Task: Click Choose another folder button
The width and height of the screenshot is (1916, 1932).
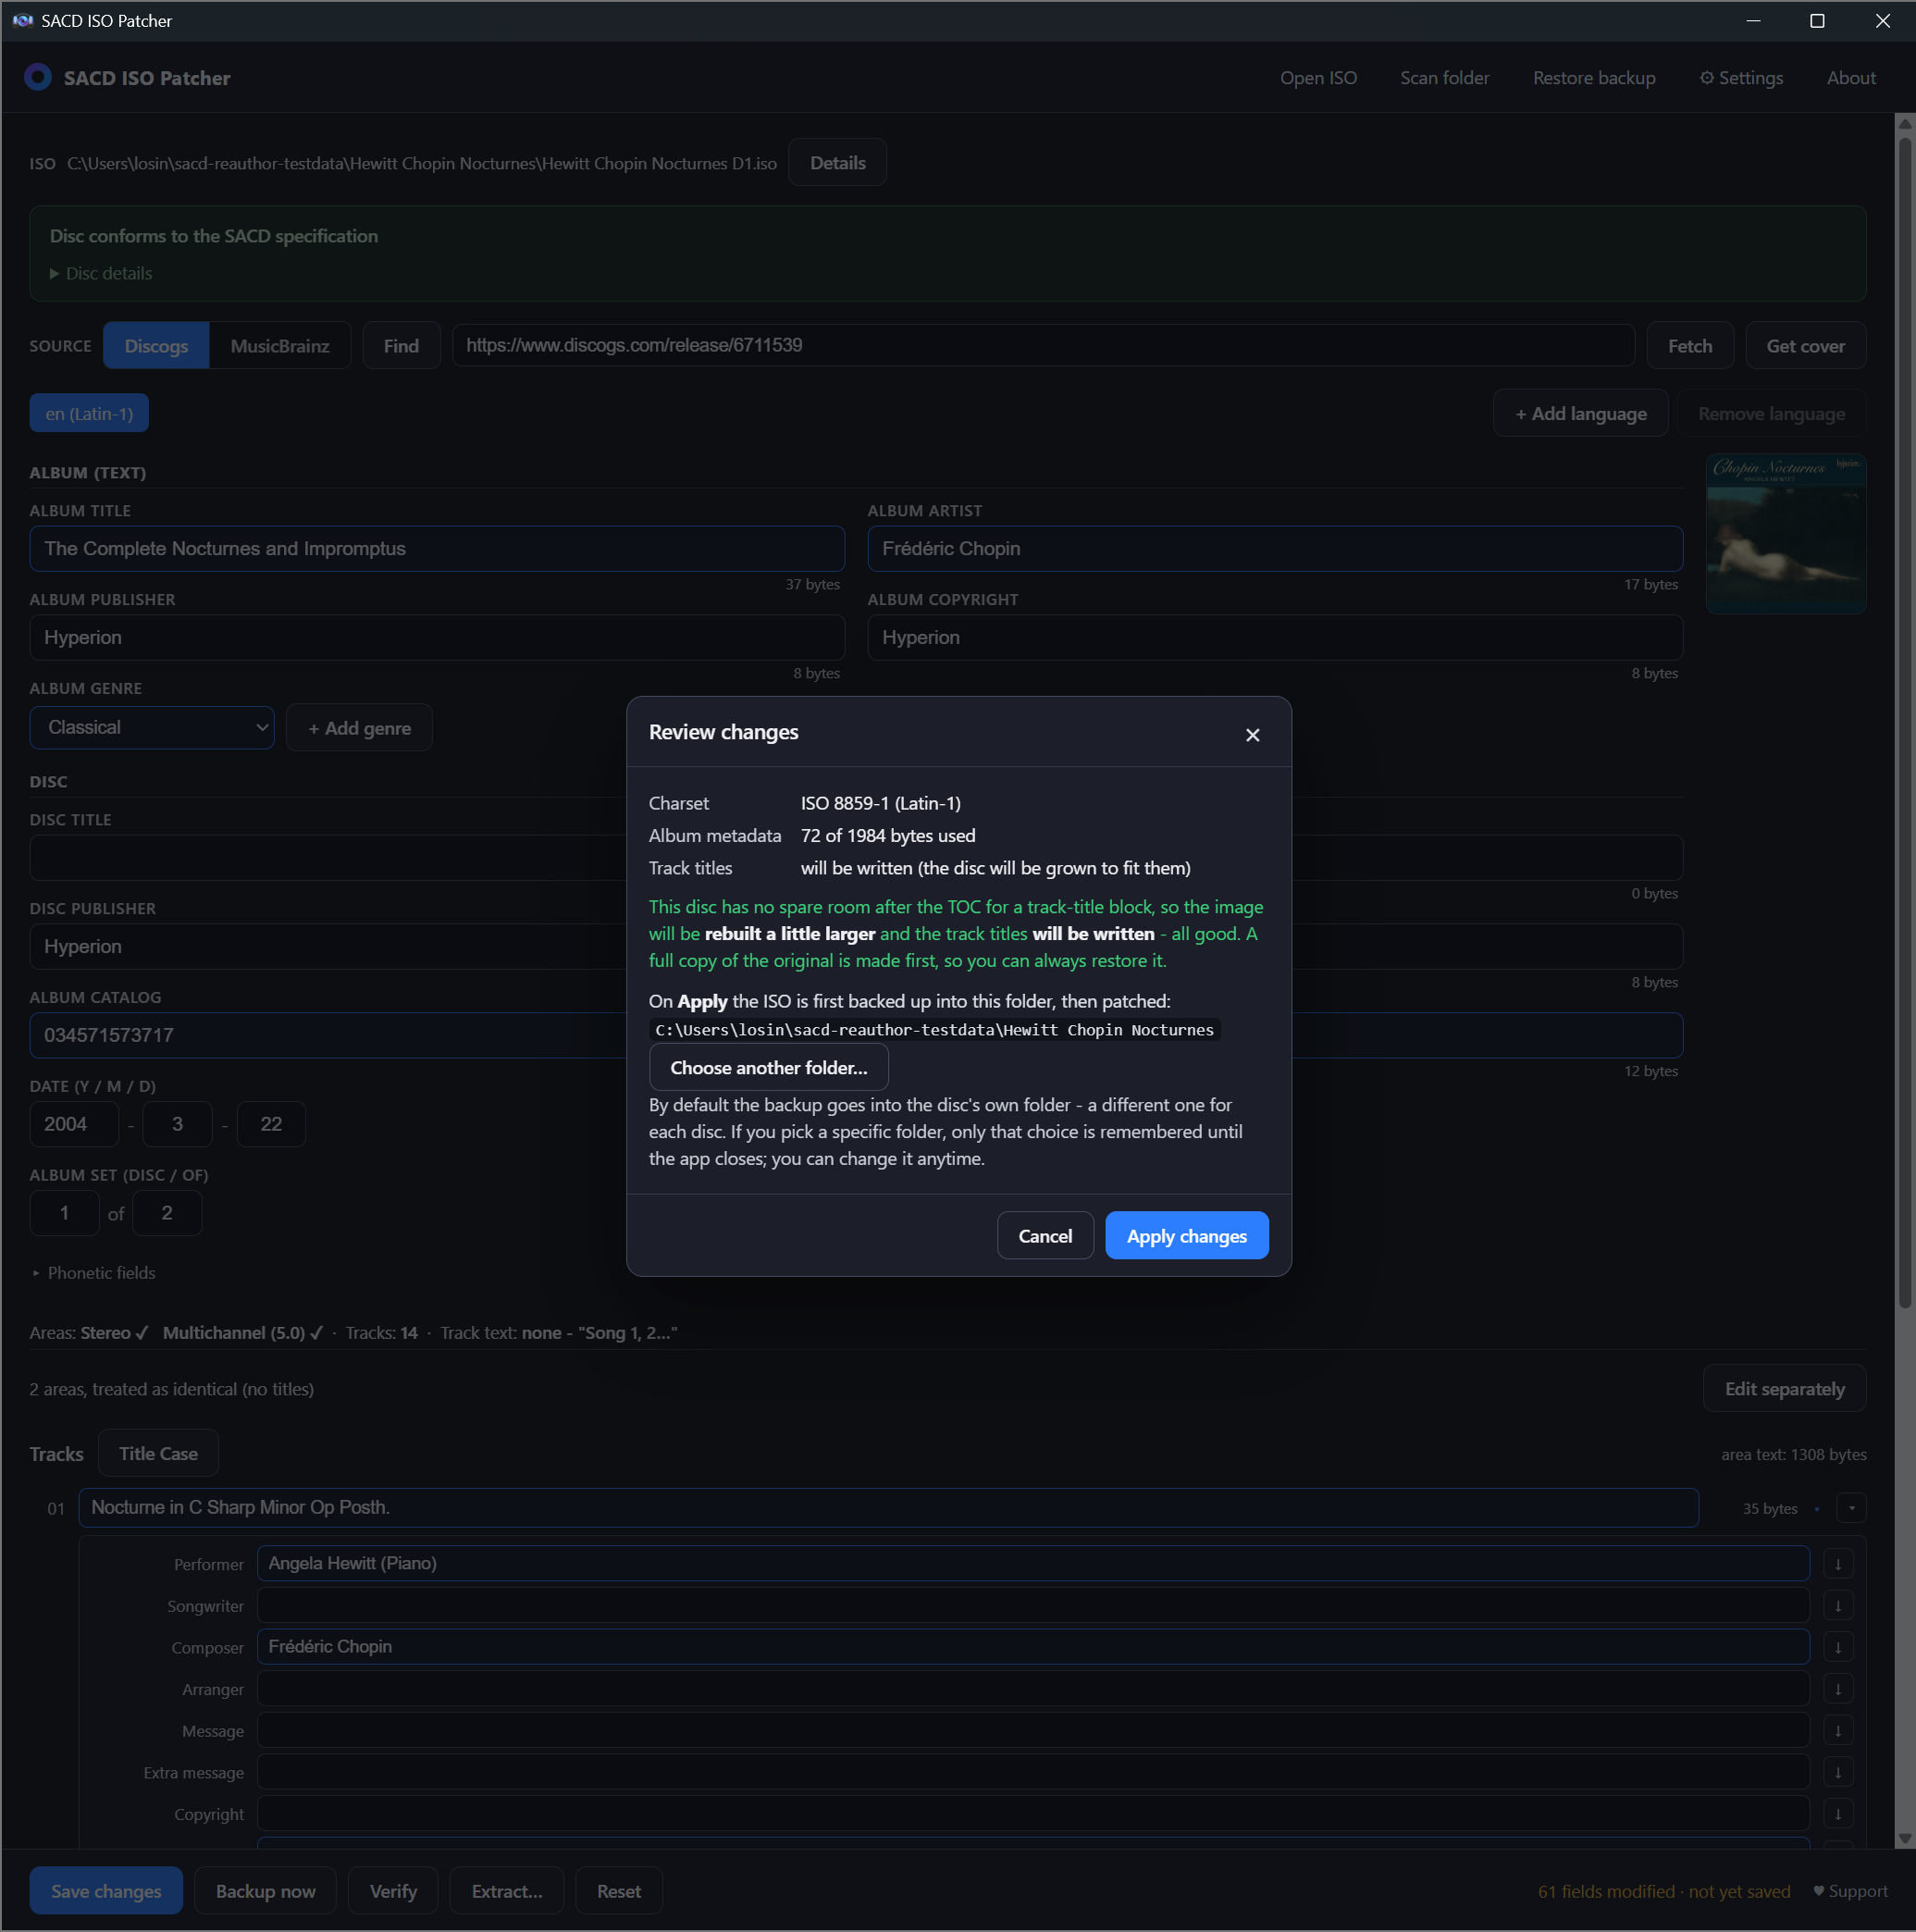Action: click(768, 1068)
